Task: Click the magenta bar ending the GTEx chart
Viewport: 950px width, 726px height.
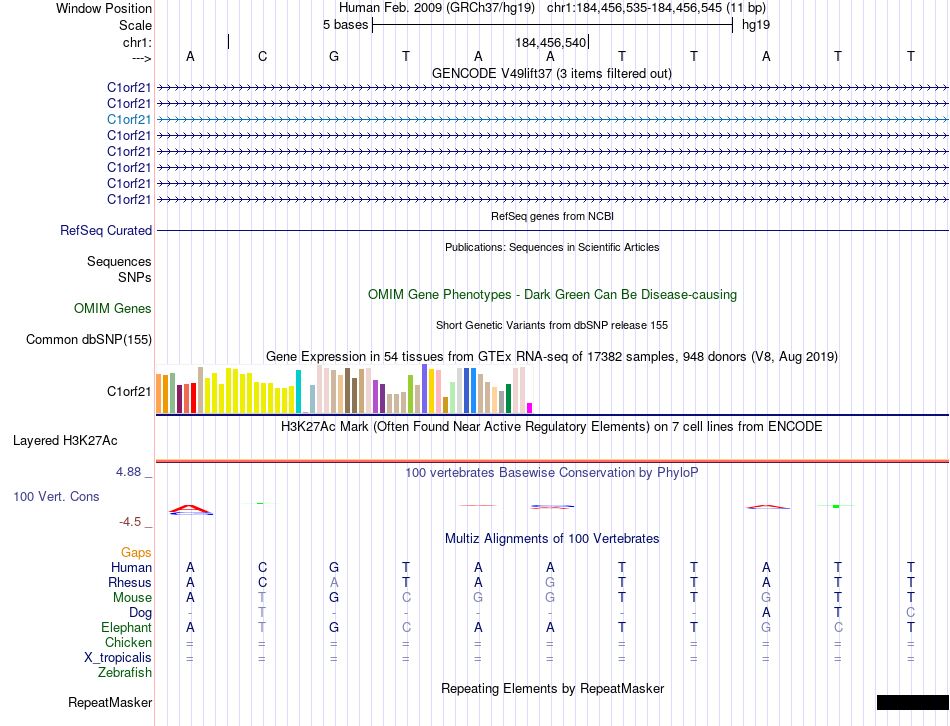Action: [530, 408]
